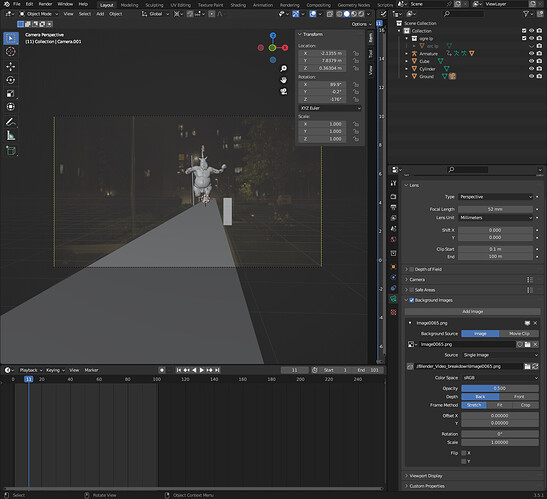Reload the background image file
Screen dimensions: 547x499
535,366
